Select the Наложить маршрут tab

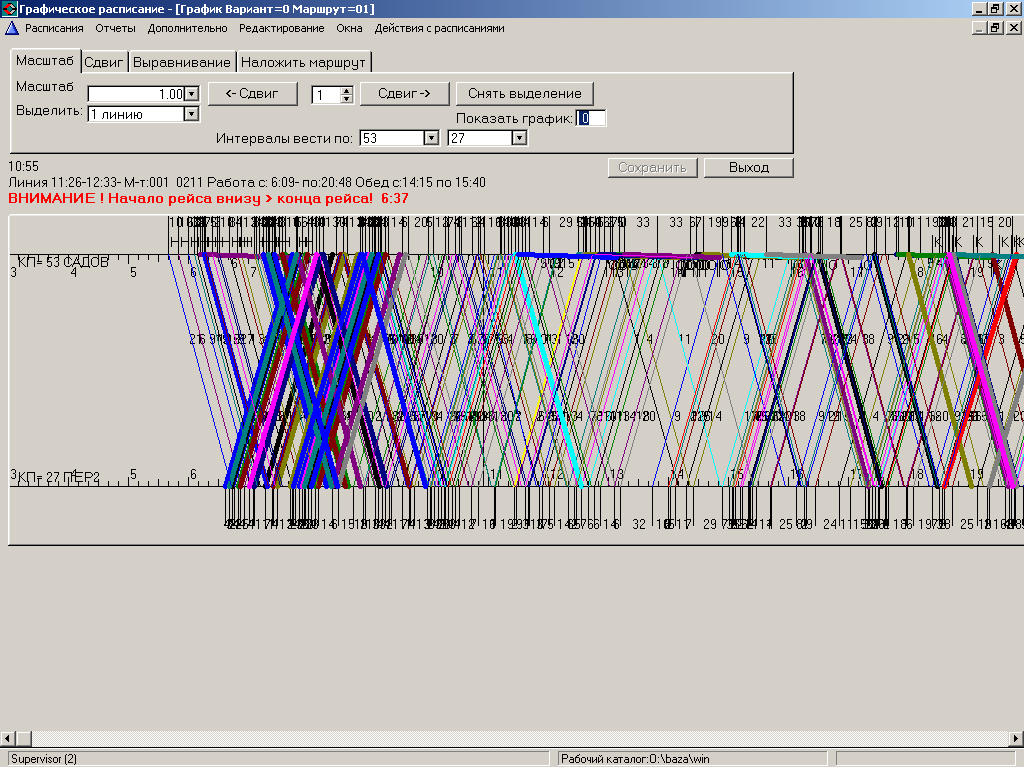[303, 62]
